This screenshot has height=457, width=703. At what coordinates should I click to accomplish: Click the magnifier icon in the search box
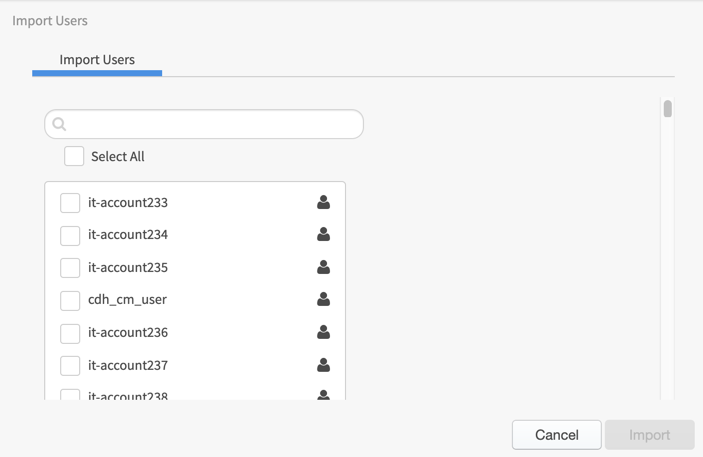click(x=59, y=124)
